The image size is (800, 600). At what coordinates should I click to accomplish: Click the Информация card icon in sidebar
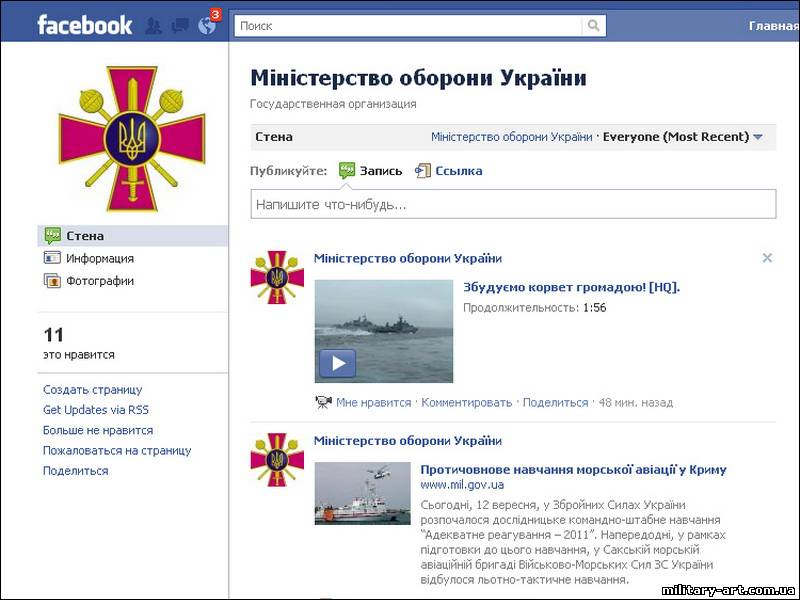coord(52,258)
